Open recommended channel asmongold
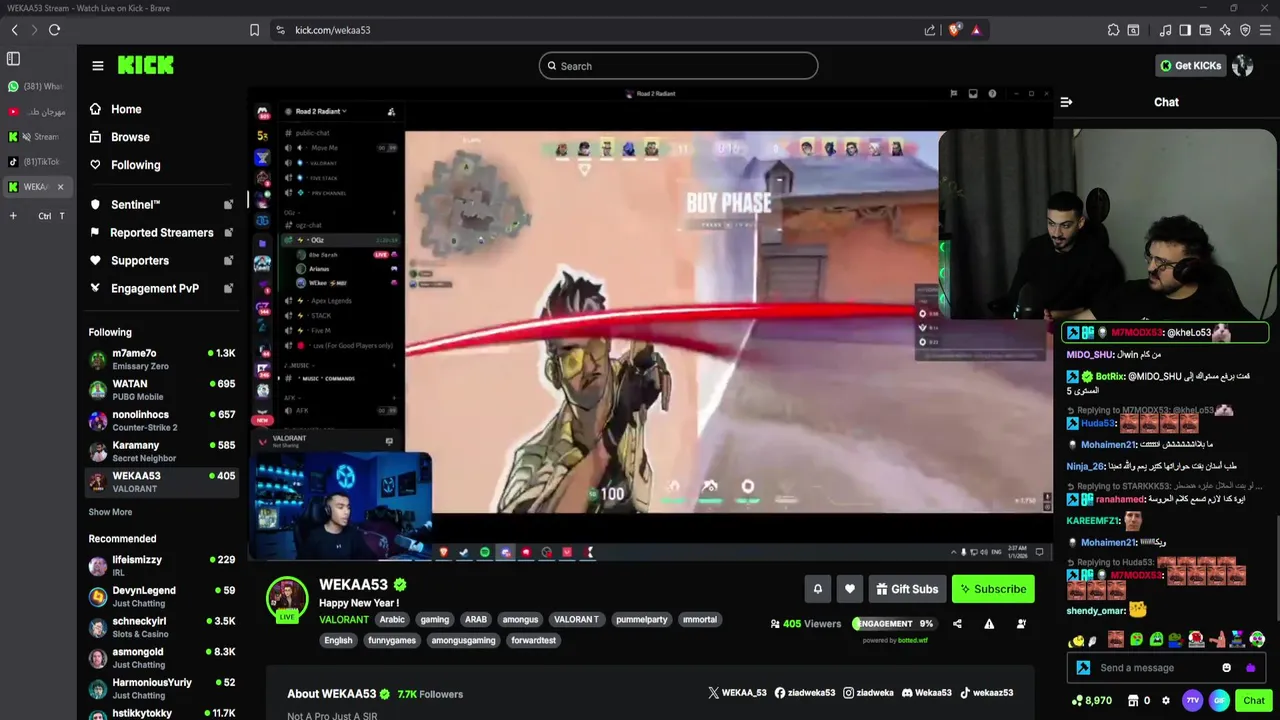The width and height of the screenshot is (1280, 720). (161, 658)
